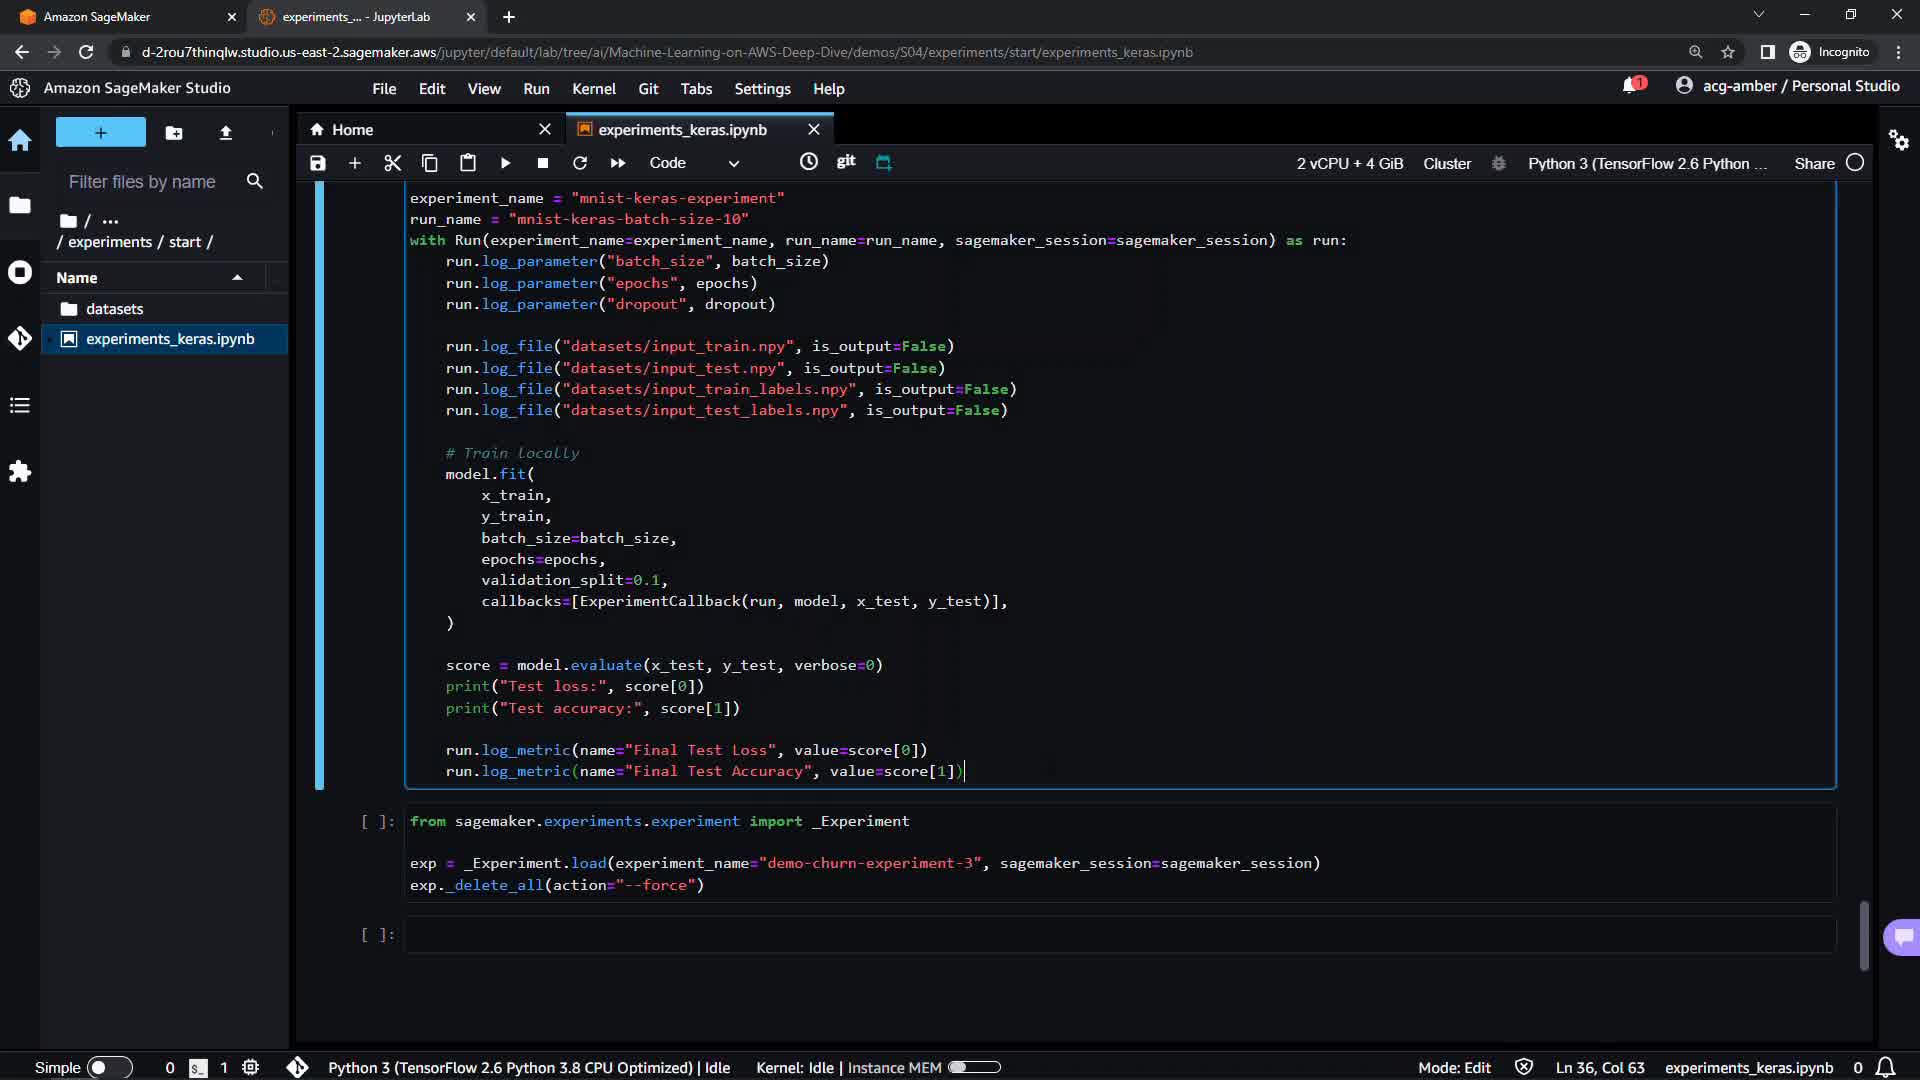Cut the selected cell with scissors icon
This screenshot has width=1920, height=1080.
tap(392, 163)
